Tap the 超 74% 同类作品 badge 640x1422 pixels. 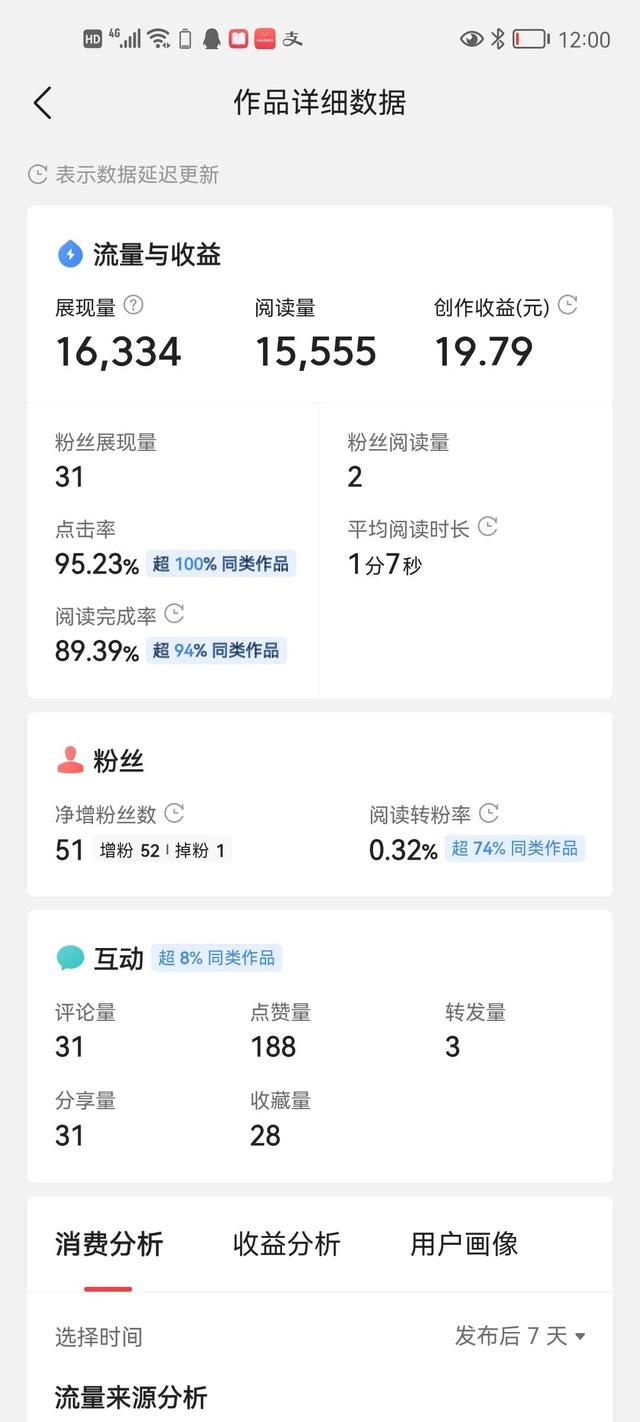[x=515, y=849]
